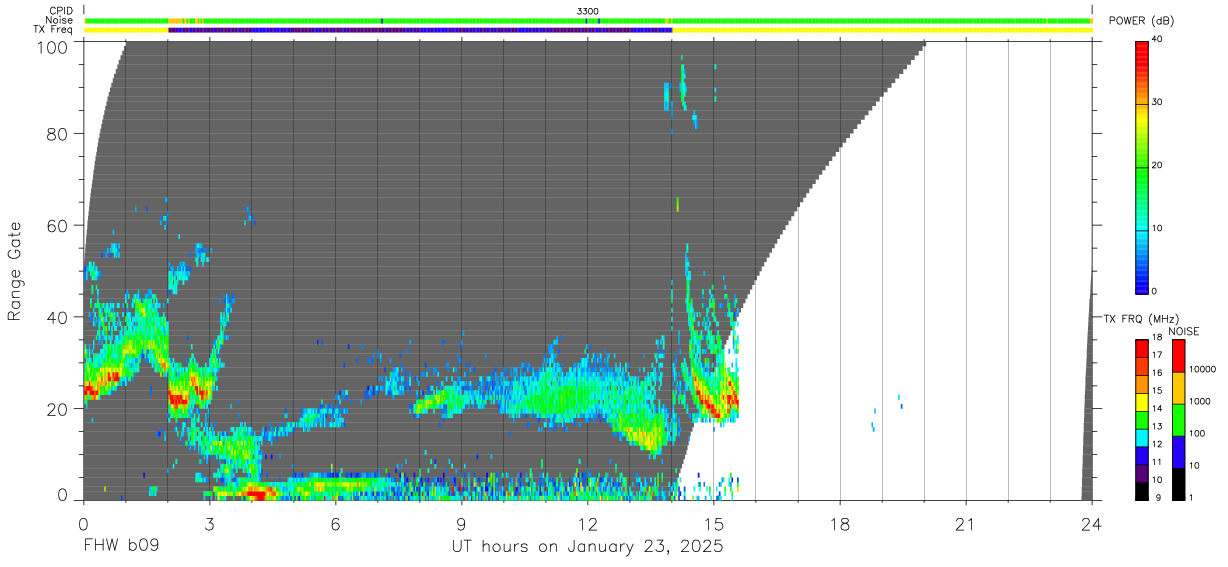The image size is (1228, 567).
Task: Click the green Noise strip above the plot
Action: pos(588,20)
